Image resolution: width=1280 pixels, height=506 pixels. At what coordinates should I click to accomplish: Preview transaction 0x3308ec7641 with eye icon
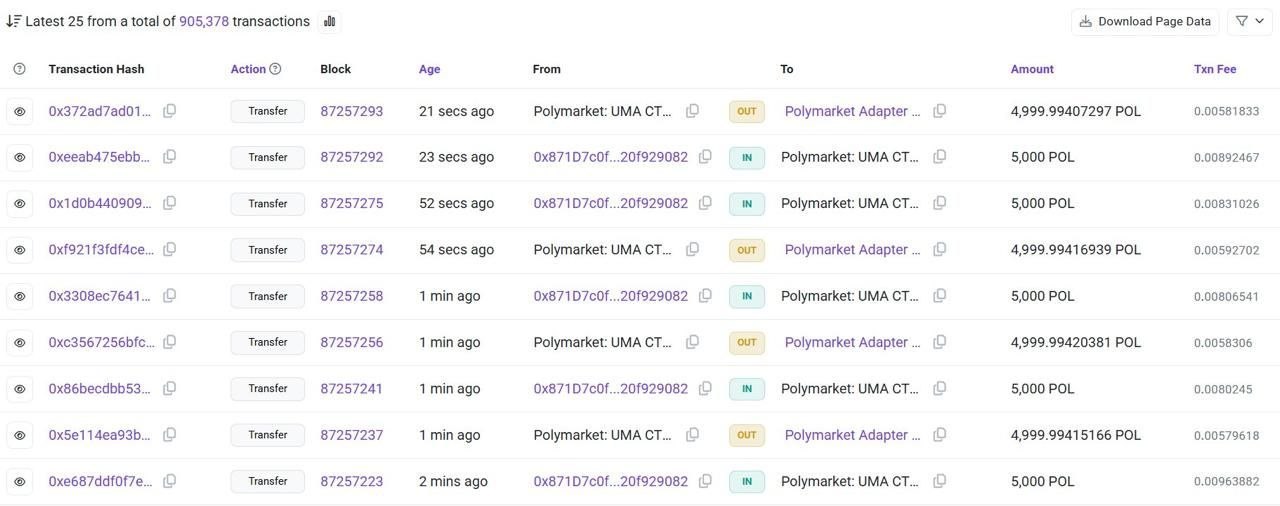coord(19,296)
